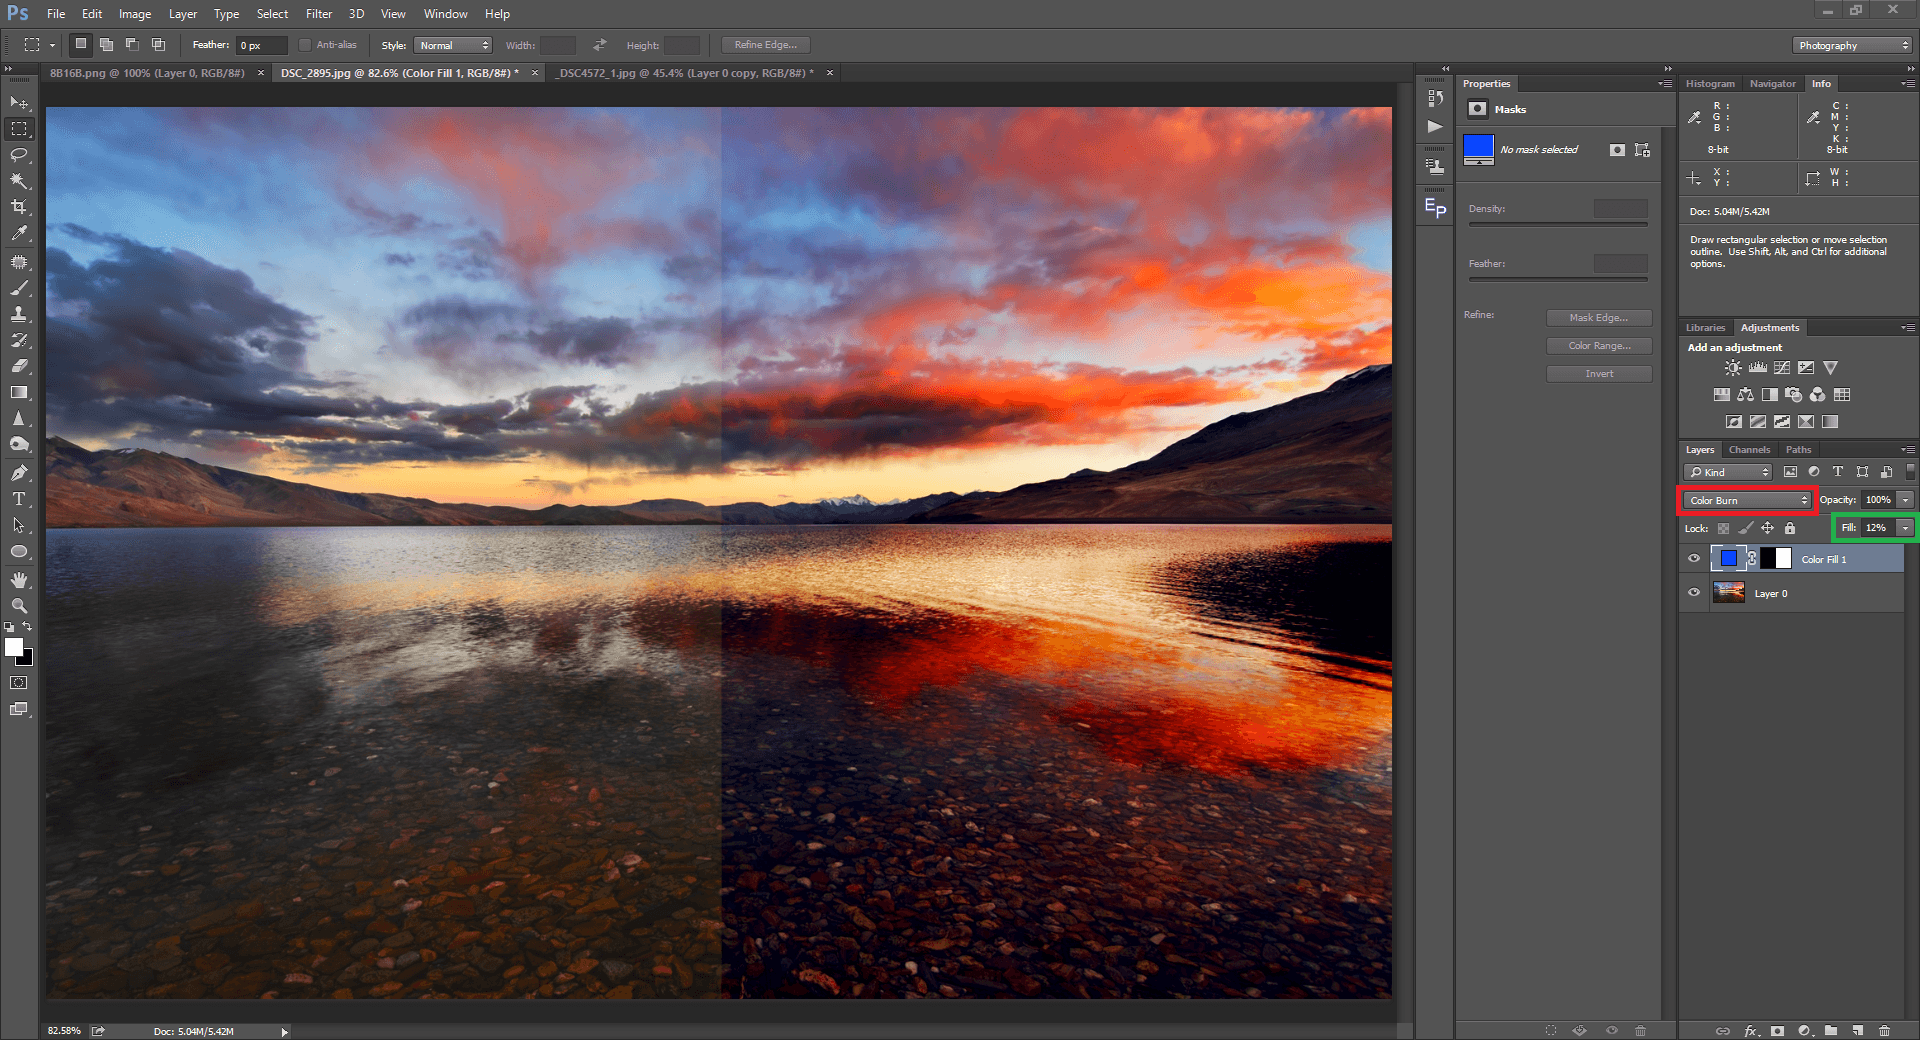1920x1040 pixels.
Task: Select the Color Fill 1 layer mask thumbnail
Action: (1776, 559)
